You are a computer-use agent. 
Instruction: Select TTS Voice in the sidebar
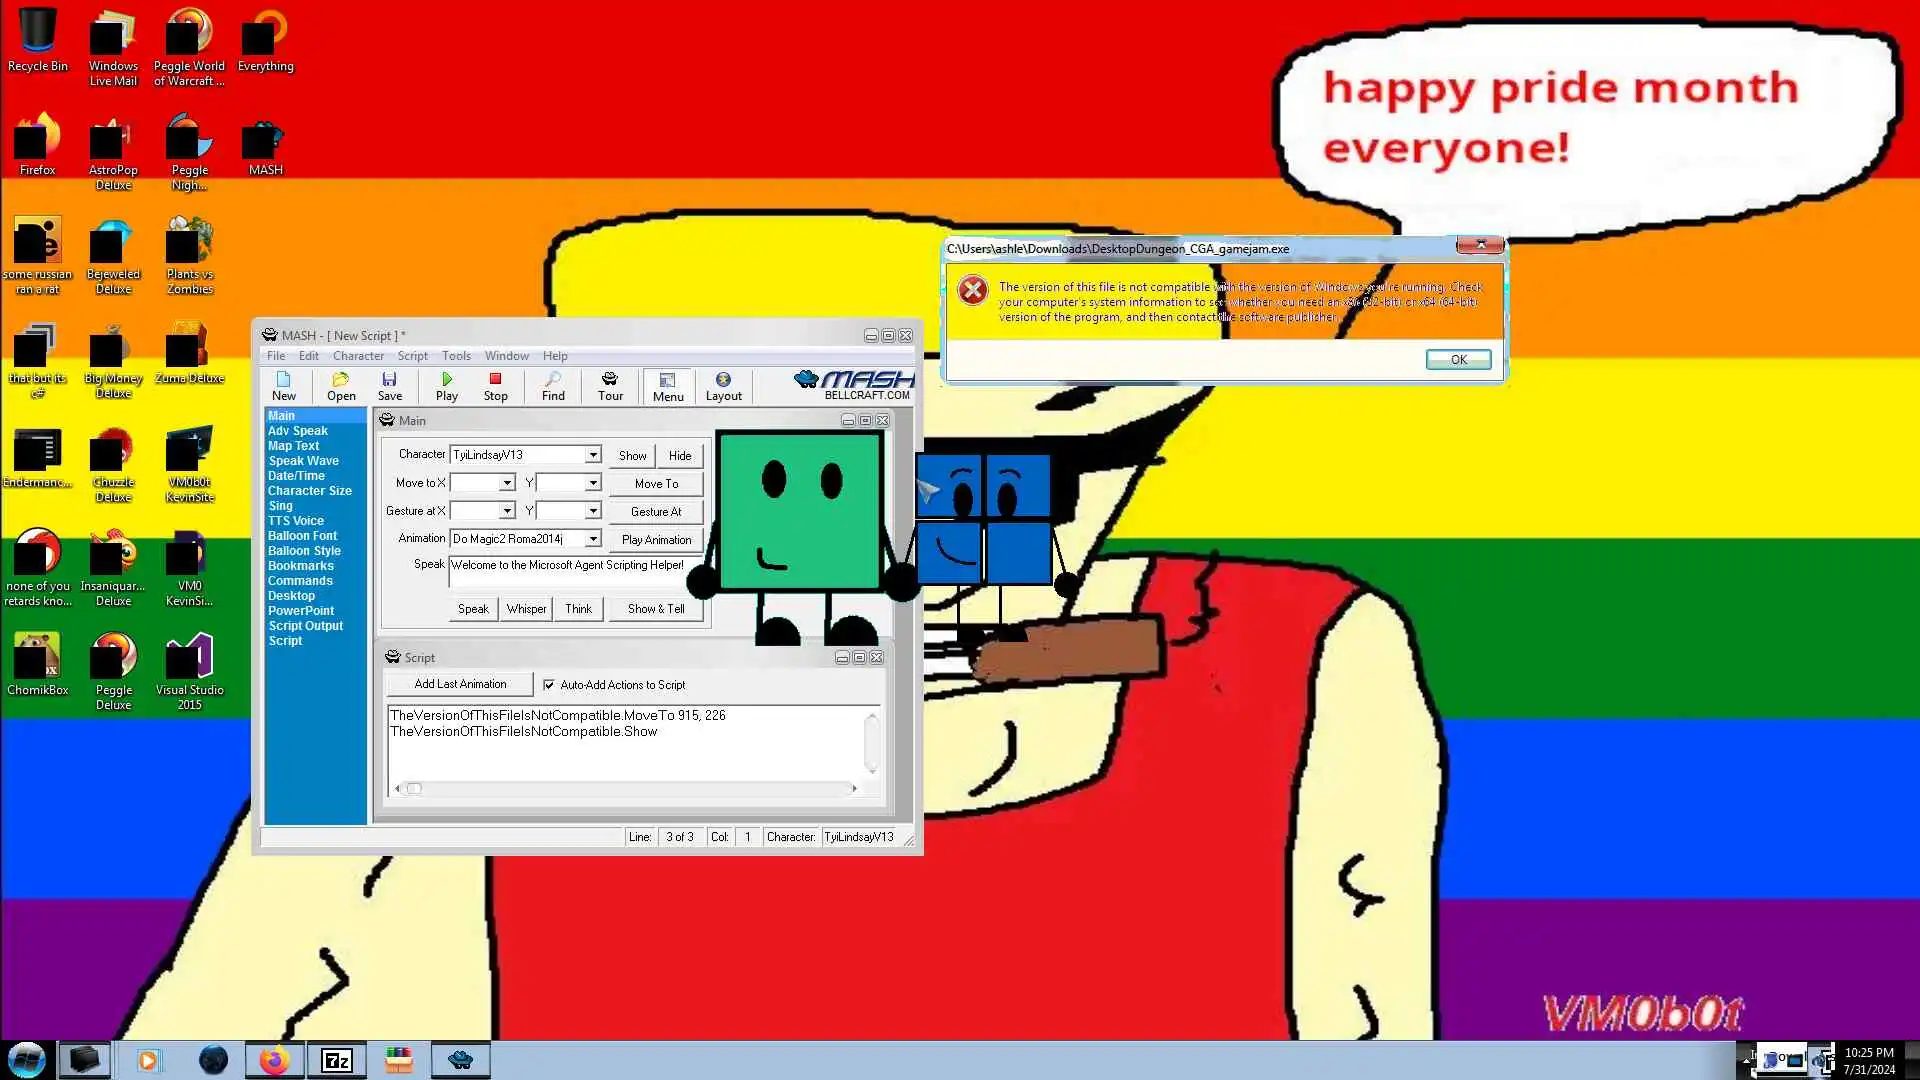[295, 521]
